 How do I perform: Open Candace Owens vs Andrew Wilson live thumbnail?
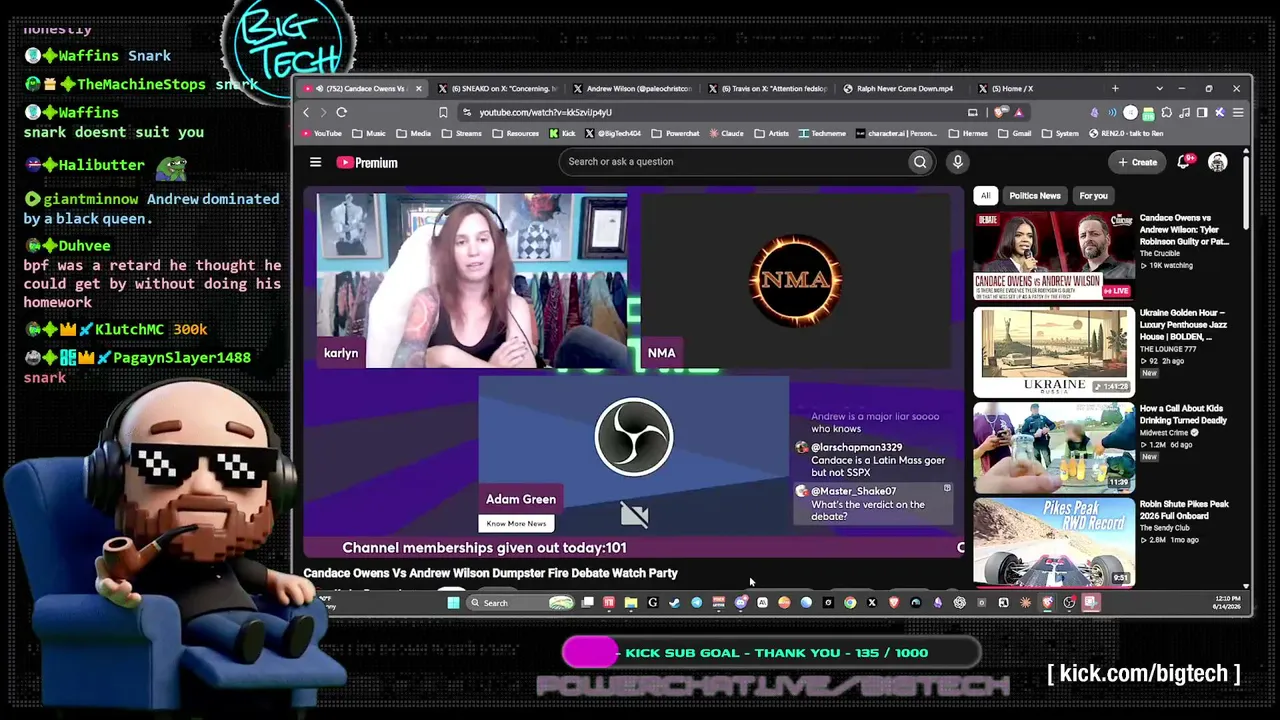pos(1054,256)
